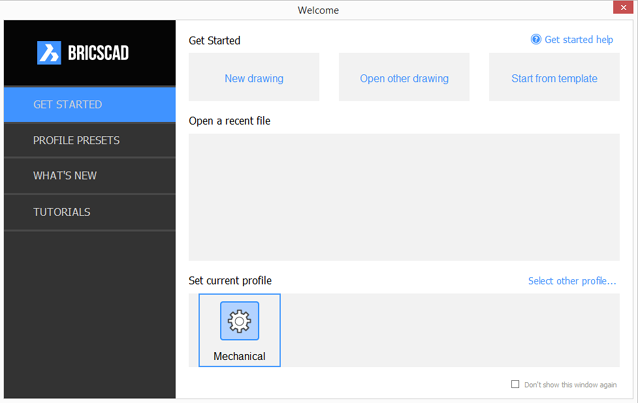This screenshot has width=638, height=403.
Task: Select the Mechanical gear profile icon
Action: click(x=239, y=321)
